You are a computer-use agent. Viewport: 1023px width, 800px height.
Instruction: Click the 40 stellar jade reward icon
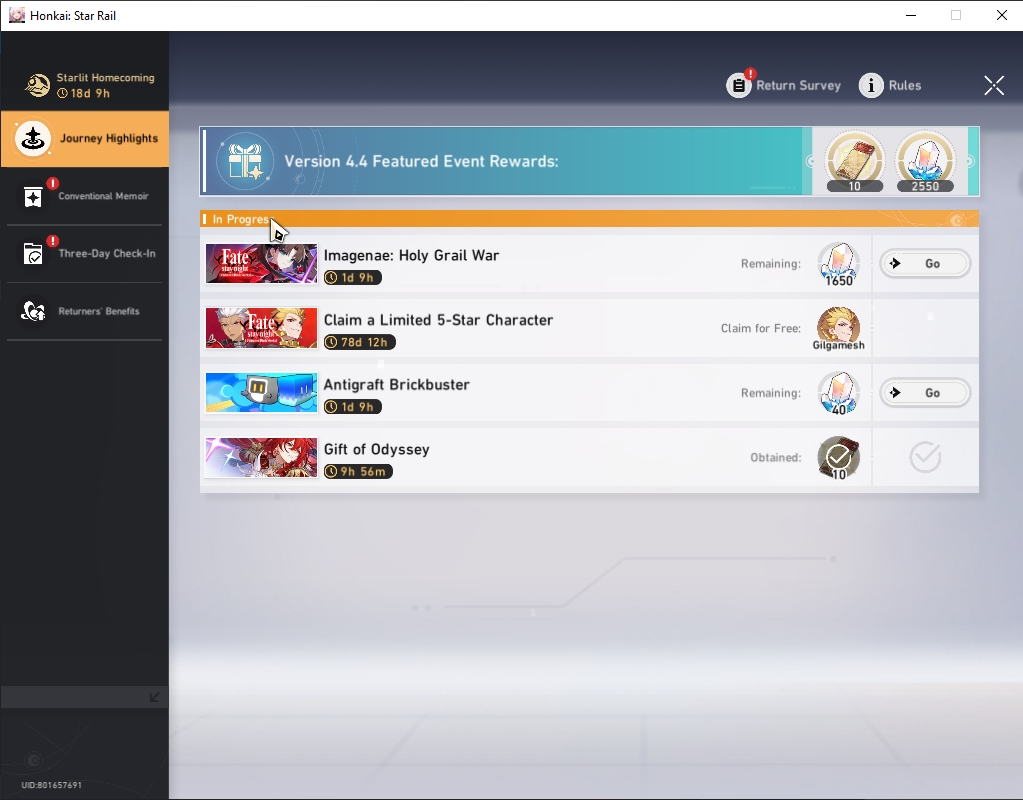(838, 393)
